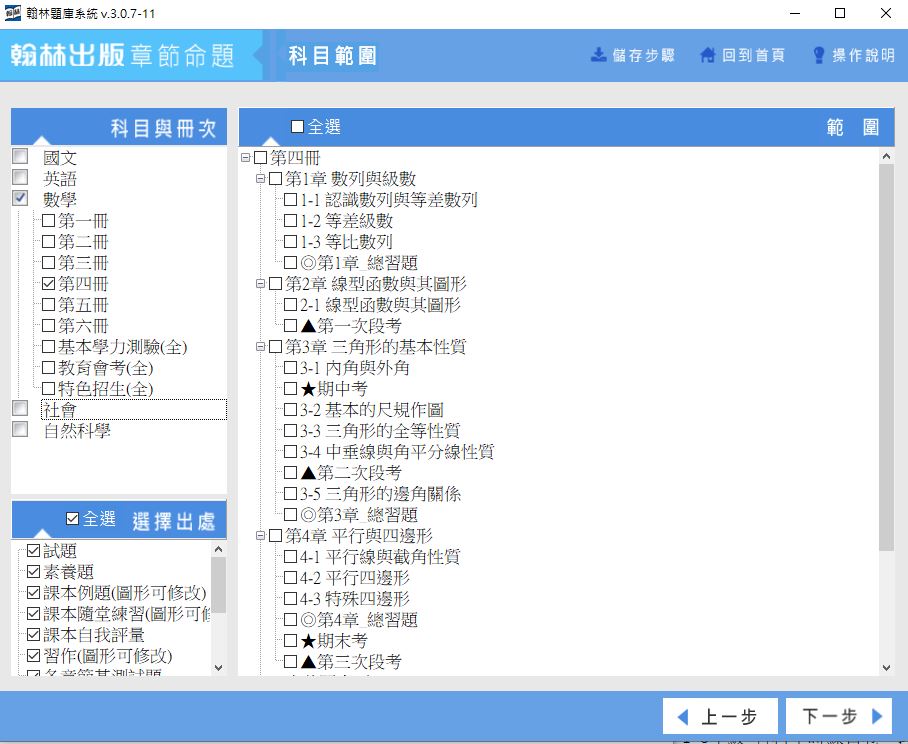Check 3-5 三角形的邊角關係

click(291, 494)
